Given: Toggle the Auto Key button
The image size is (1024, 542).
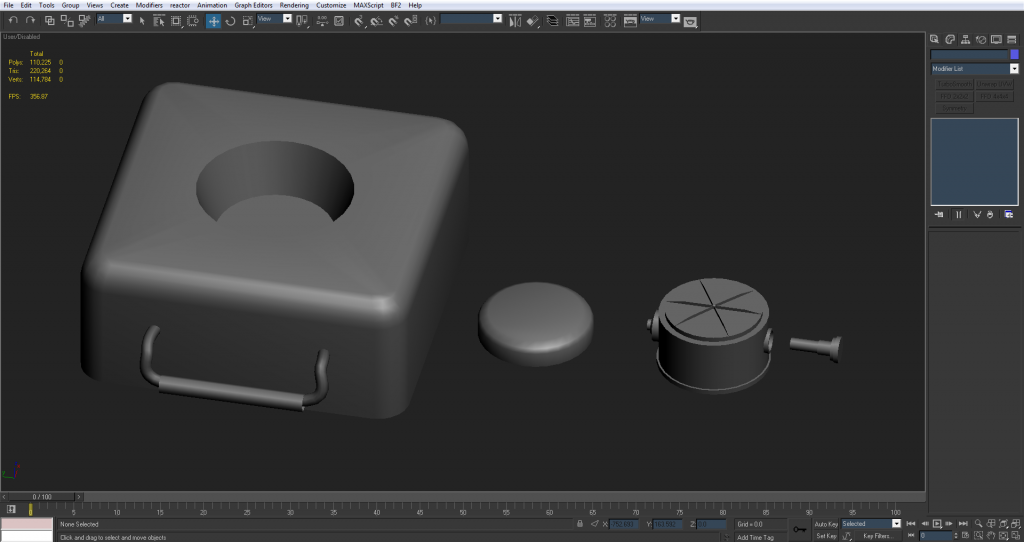Looking at the screenshot, I should pyautogui.click(x=826, y=523).
